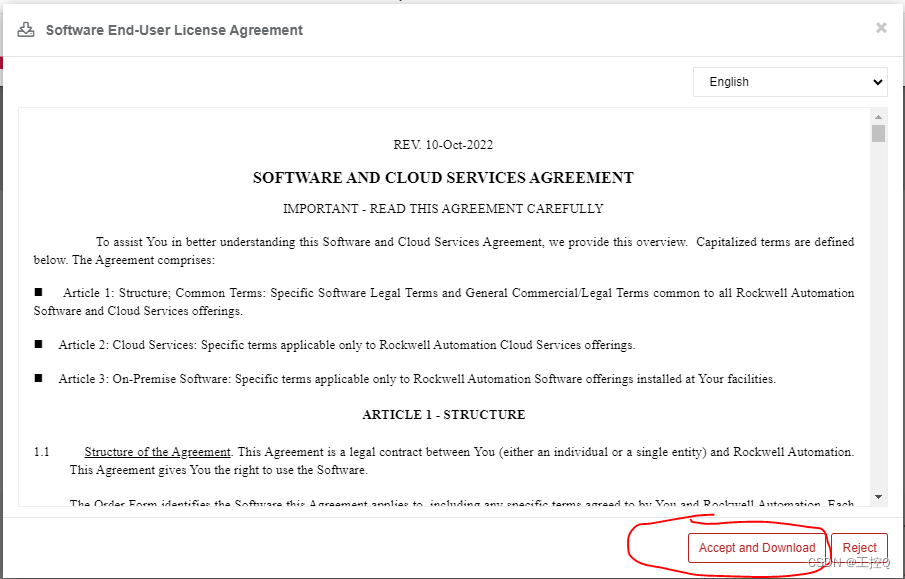Click the 'Article 2: Cloud Services' bullet line
The image size is (905, 579).
tap(335, 345)
